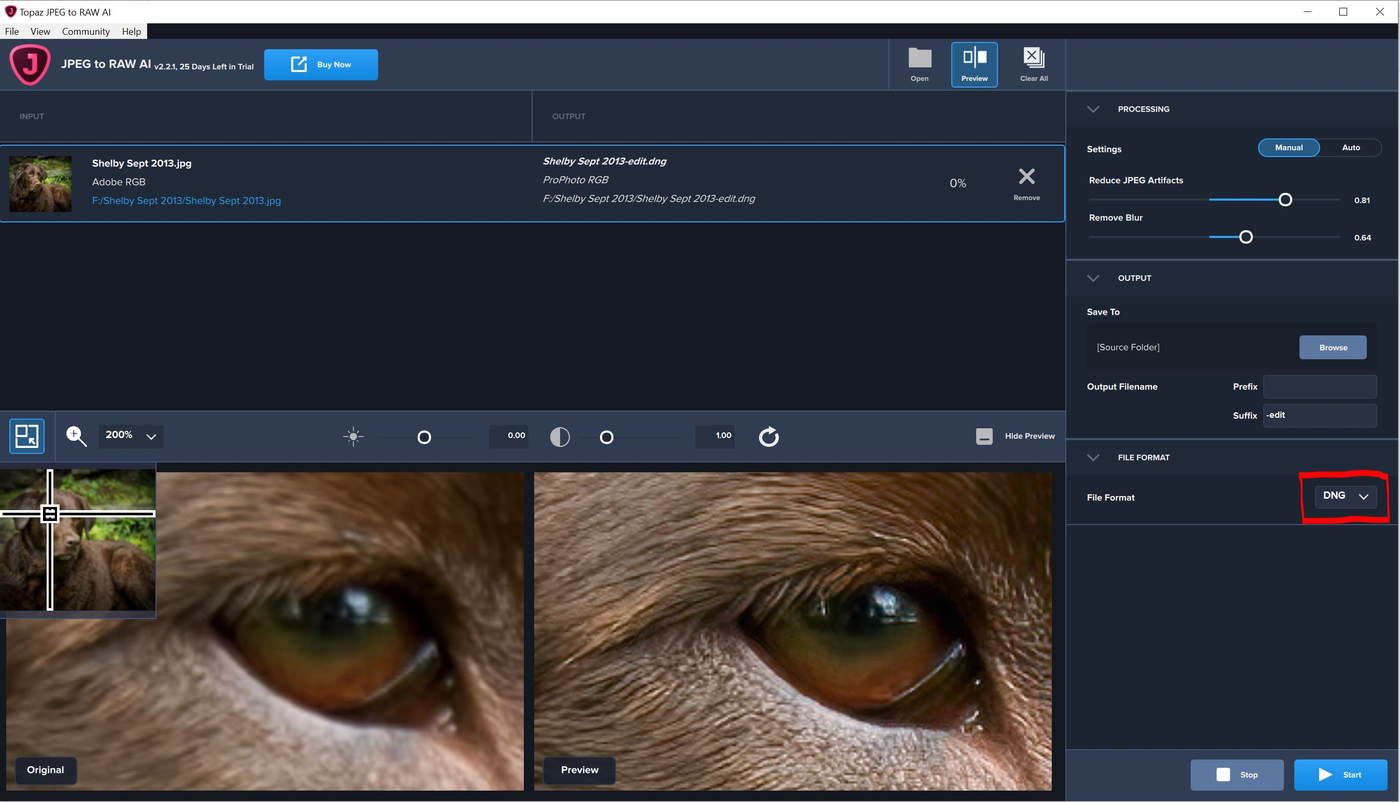
Task: Click the Buy Now button
Action: click(x=321, y=65)
